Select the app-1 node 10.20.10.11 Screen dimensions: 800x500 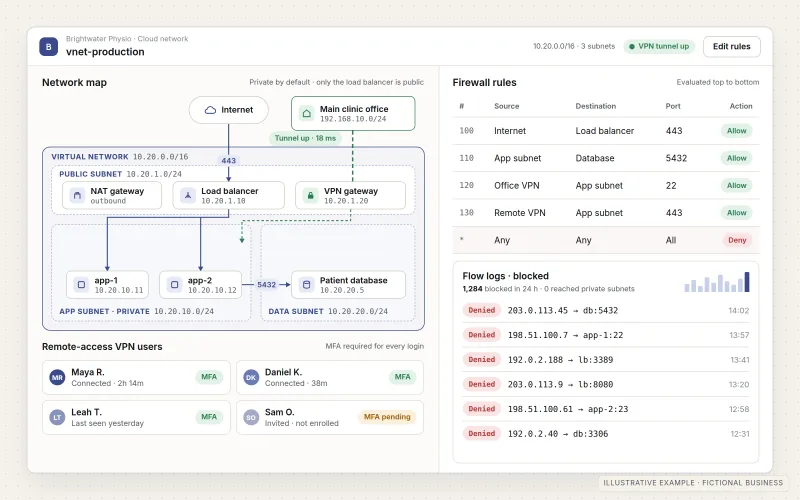108,285
